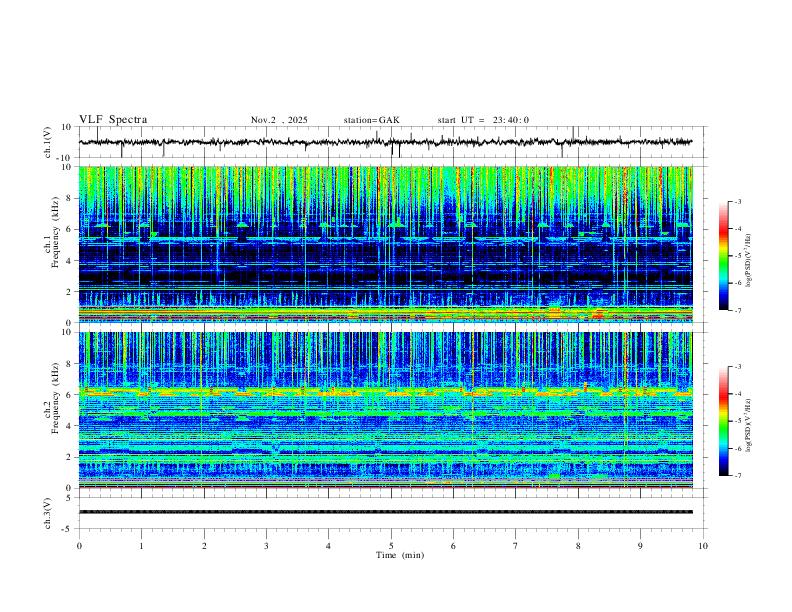This screenshot has width=792, height=612.
Task: Click inside the ch.1 spectrogram panel
Action: 386,244
